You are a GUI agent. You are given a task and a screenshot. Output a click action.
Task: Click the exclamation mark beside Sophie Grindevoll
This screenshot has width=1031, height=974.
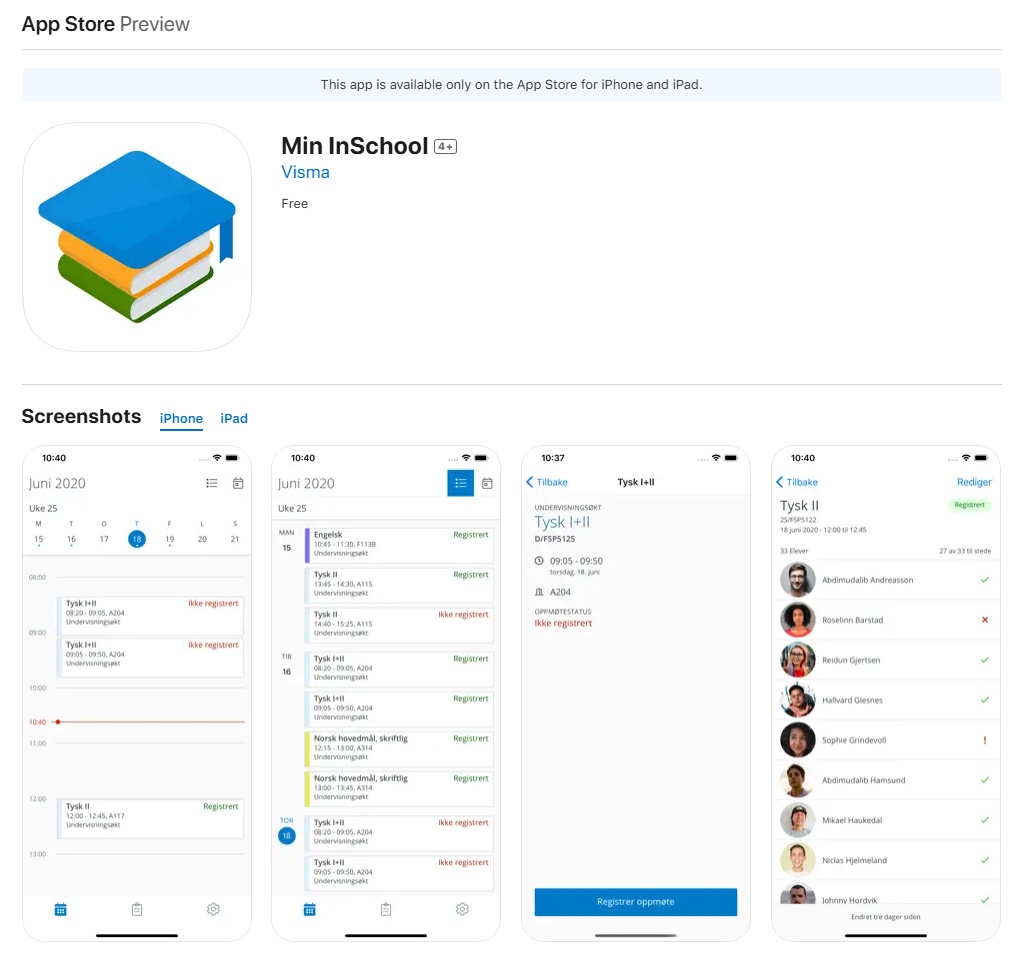984,740
